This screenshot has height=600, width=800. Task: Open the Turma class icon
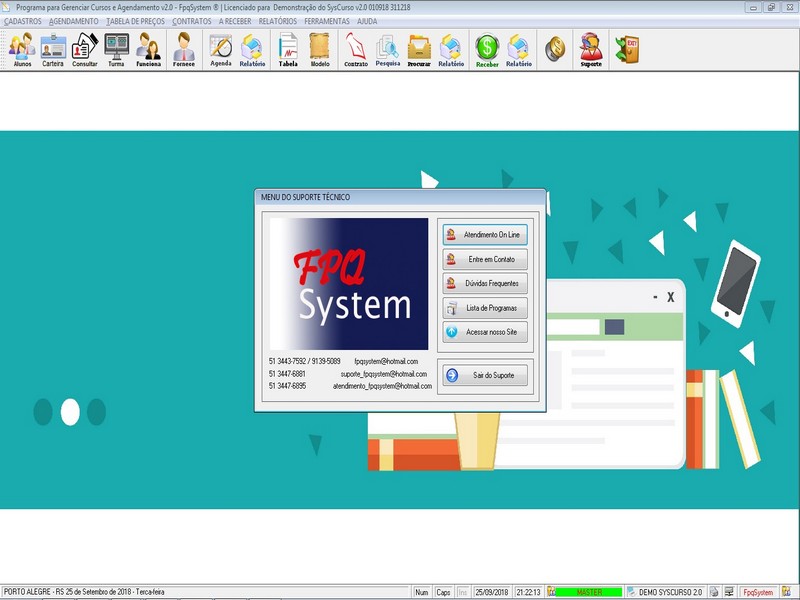[116, 50]
